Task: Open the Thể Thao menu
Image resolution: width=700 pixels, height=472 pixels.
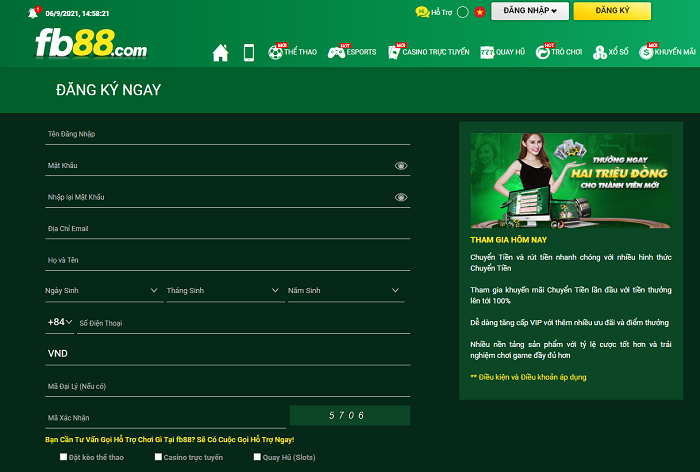Action: [291, 52]
